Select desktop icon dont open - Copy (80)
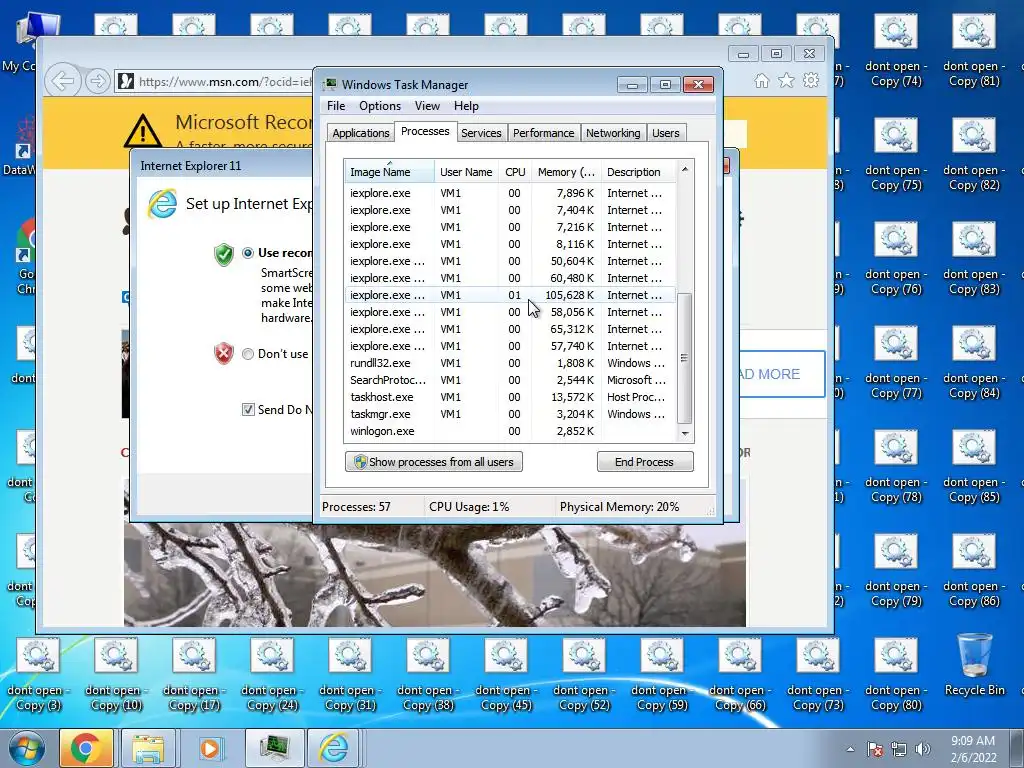 tap(896, 676)
